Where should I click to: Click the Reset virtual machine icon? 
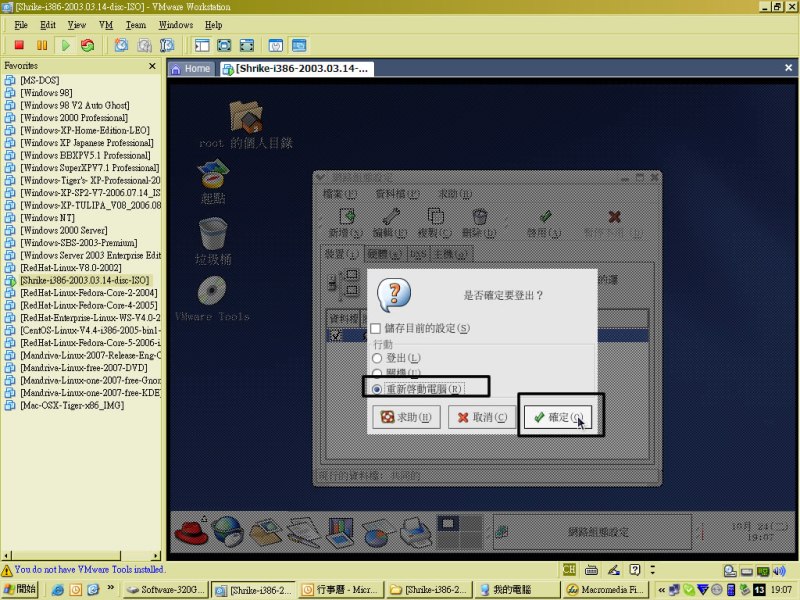pos(88,45)
